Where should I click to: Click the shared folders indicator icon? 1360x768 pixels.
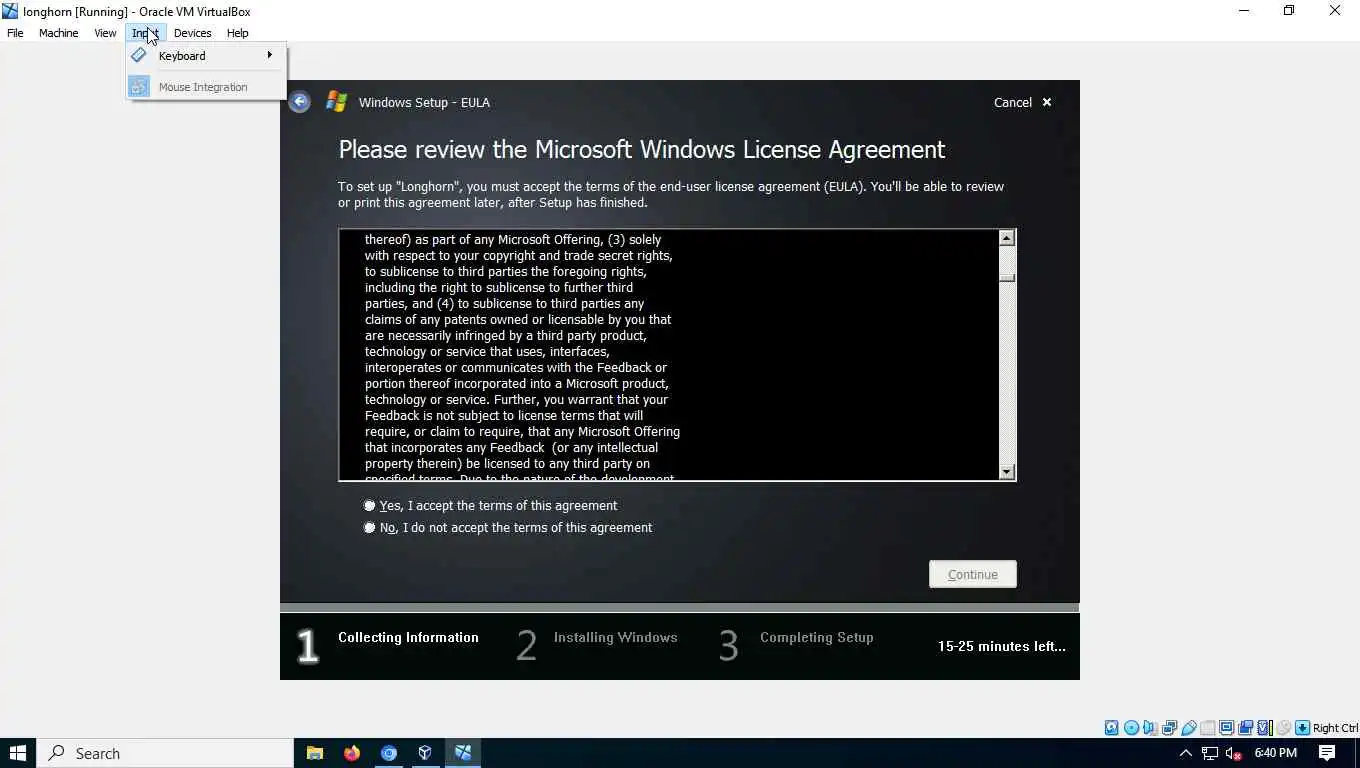[1208, 728]
